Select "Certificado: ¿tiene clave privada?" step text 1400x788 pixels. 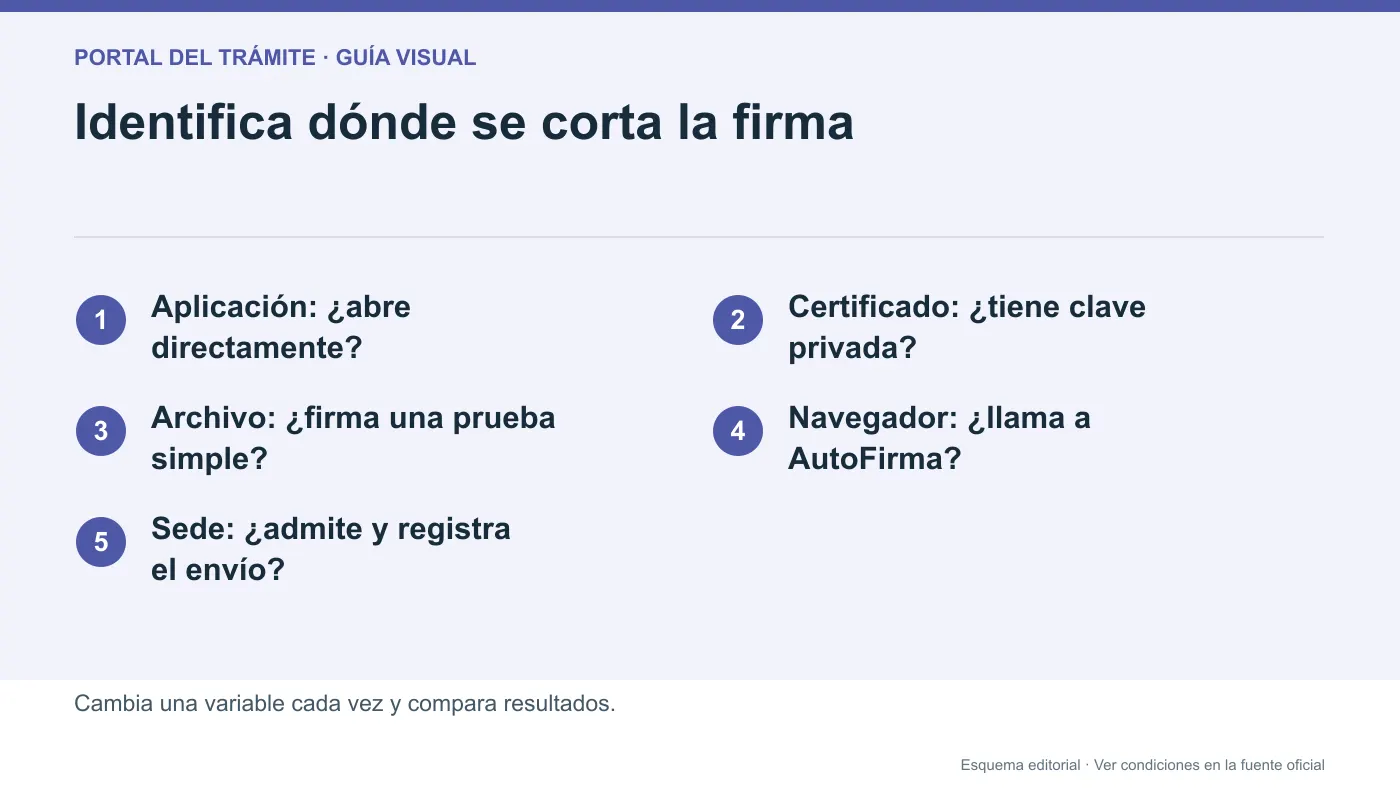click(967, 327)
